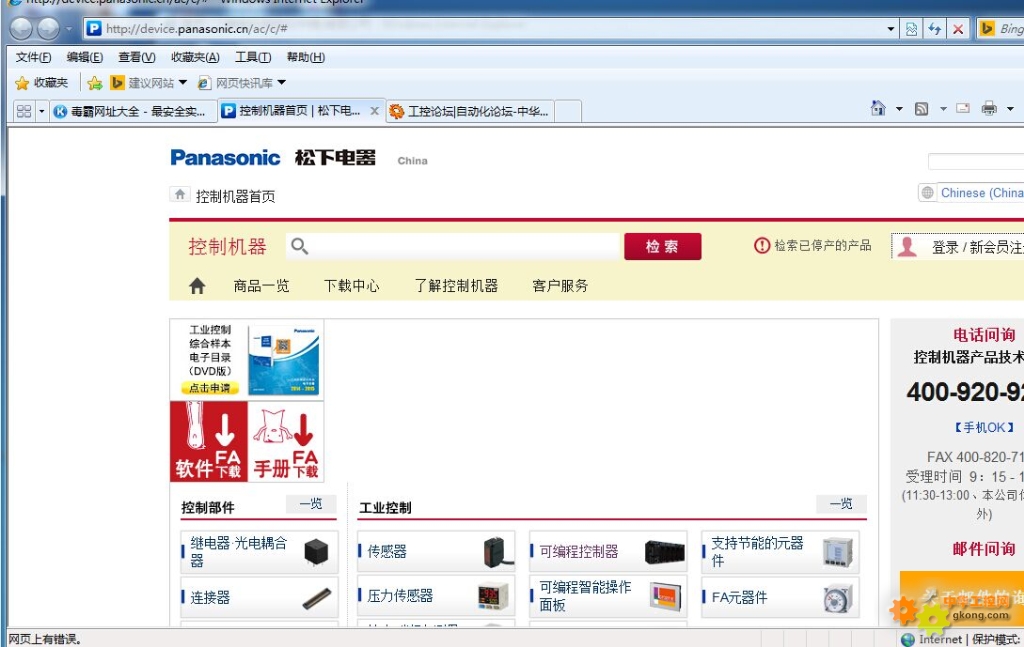Expand the 网页快讯库 dropdown arrow
Viewport: 1024px width, 647px height.
pyautogui.click(x=281, y=82)
